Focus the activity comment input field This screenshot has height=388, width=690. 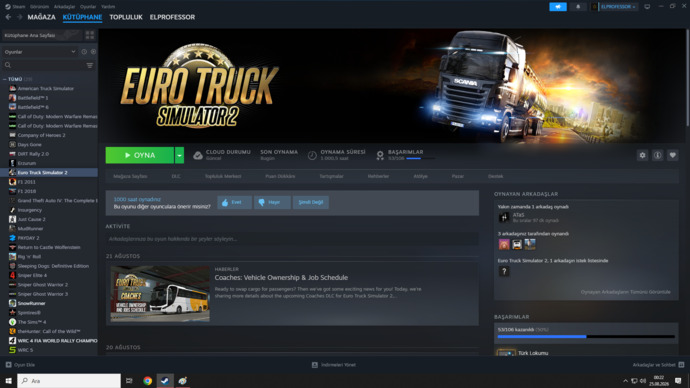[x=292, y=239]
